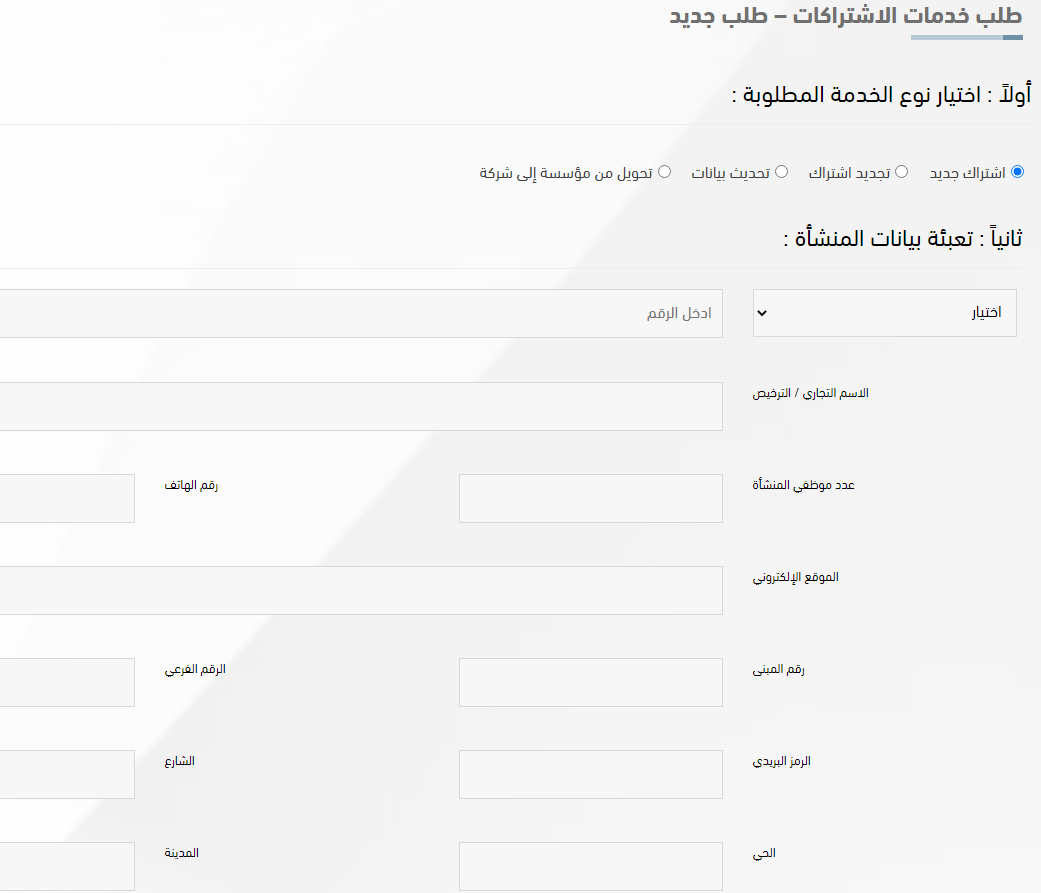Focus the رقم الهاتف input field
Screen dimensions: 1041x893
67,498
